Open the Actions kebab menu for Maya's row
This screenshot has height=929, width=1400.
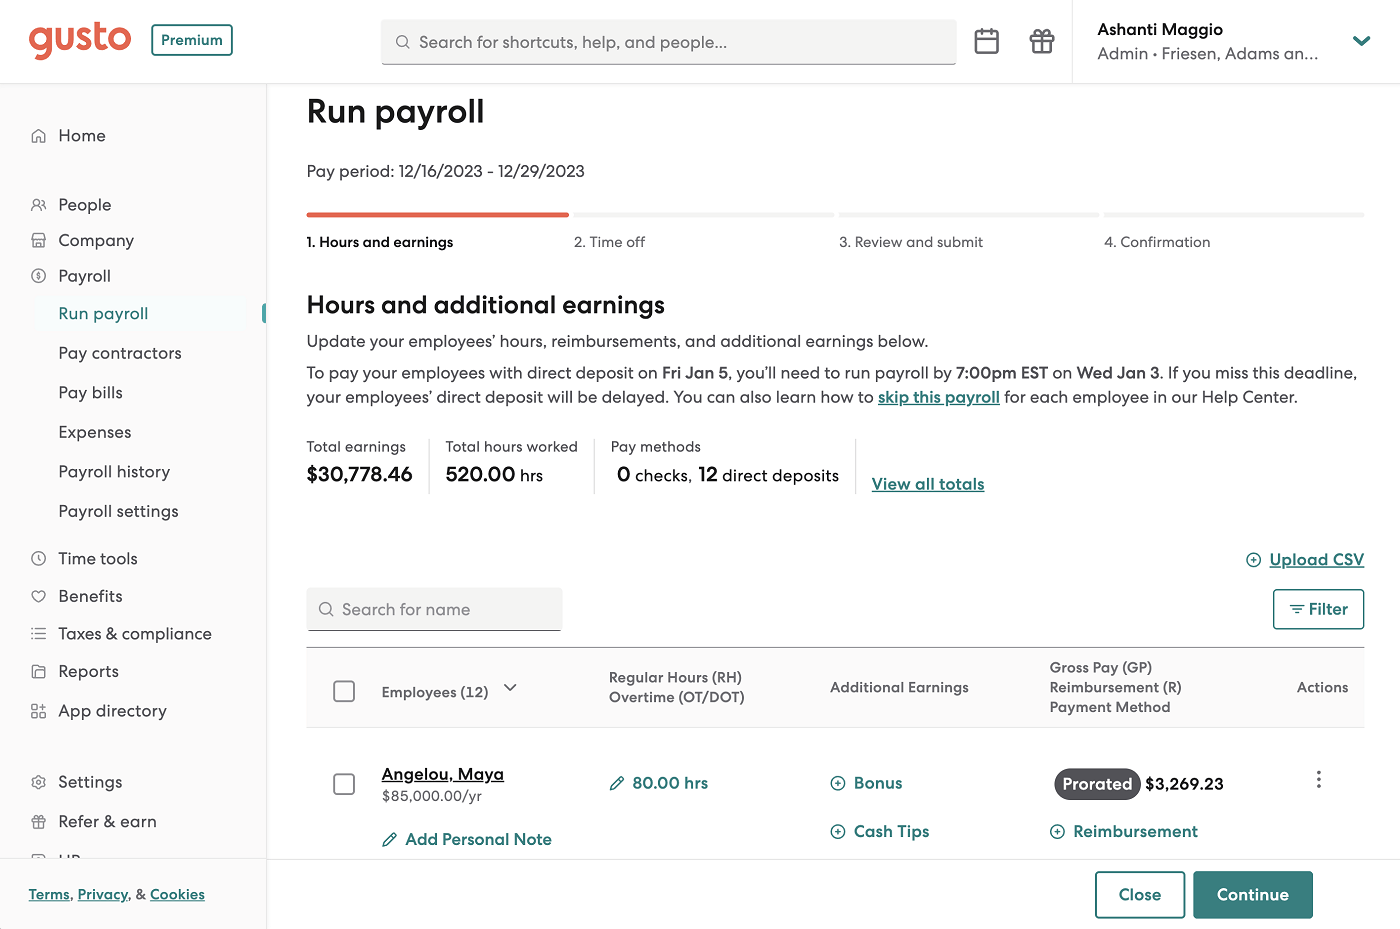click(x=1318, y=779)
